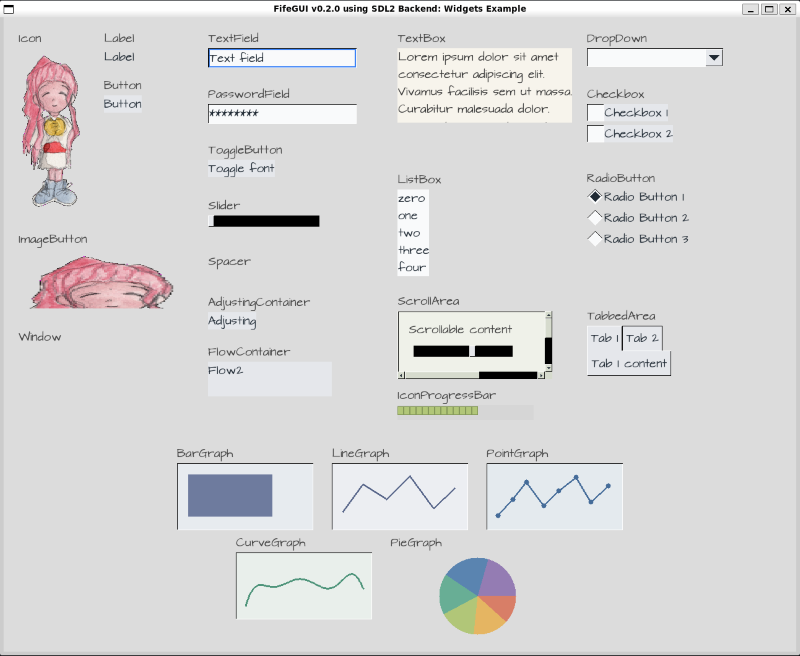This screenshot has width=800, height=656.
Task: Select Tab 1 in the TabbedArea
Action: [x=604, y=338]
